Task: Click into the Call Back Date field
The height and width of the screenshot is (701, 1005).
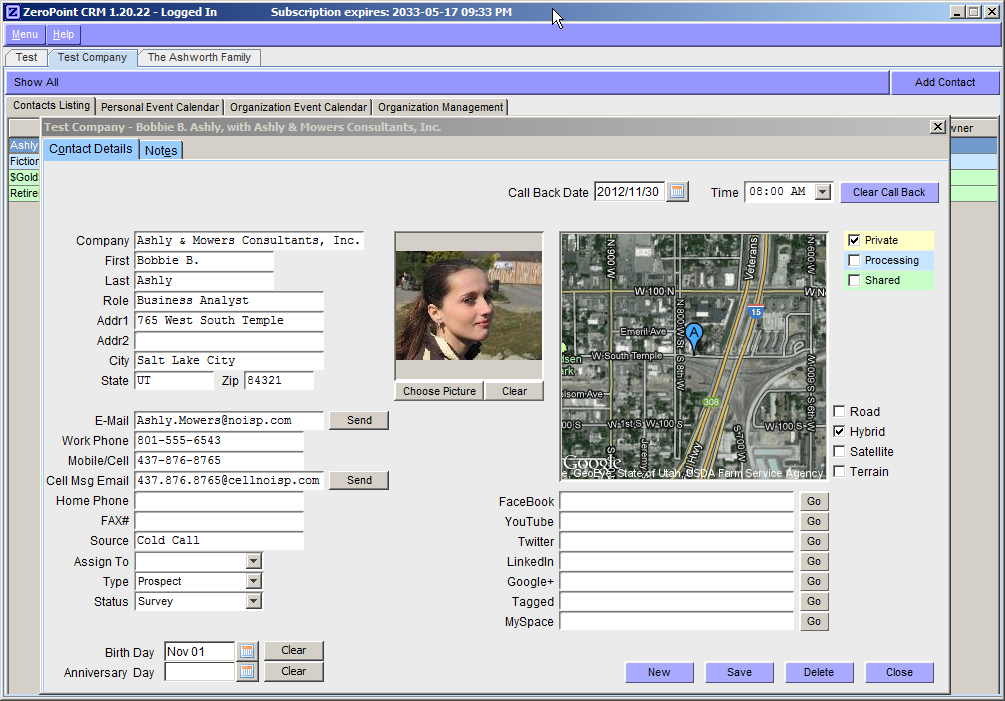Action: pyautogui.click(x=629, y=192)
